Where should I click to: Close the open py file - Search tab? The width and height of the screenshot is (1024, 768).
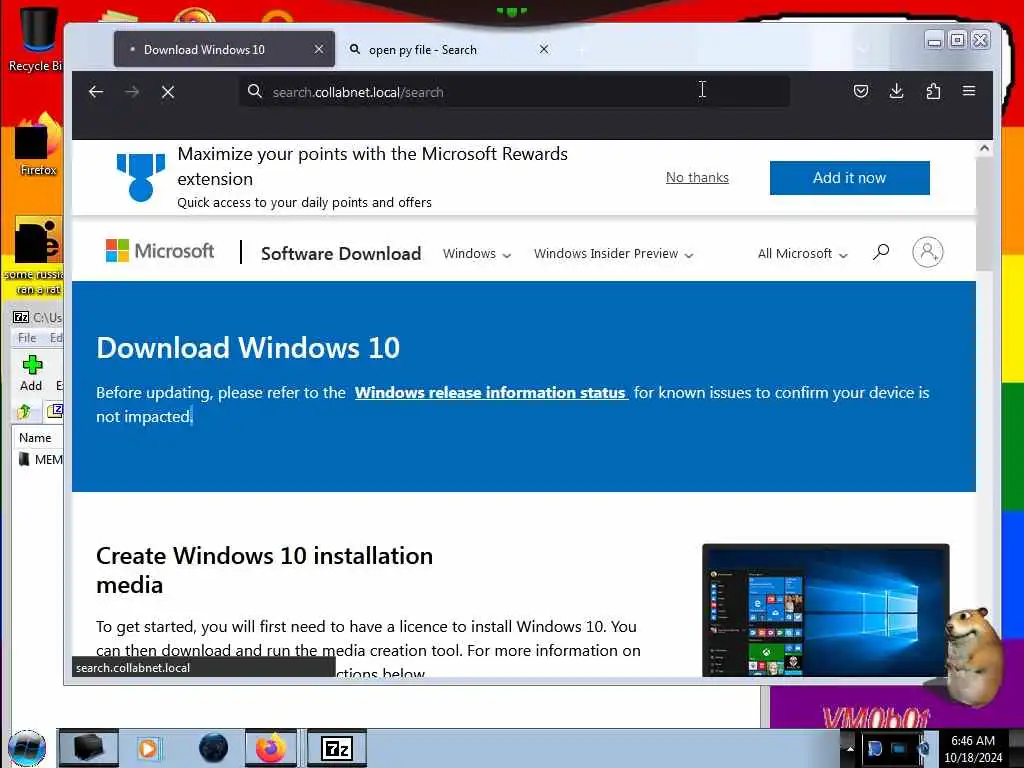(544, 49)
